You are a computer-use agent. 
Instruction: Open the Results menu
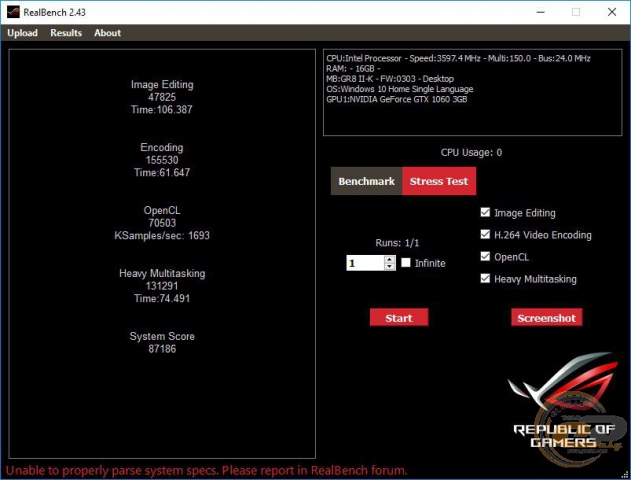pyautogui.click(x=66, y=33)
